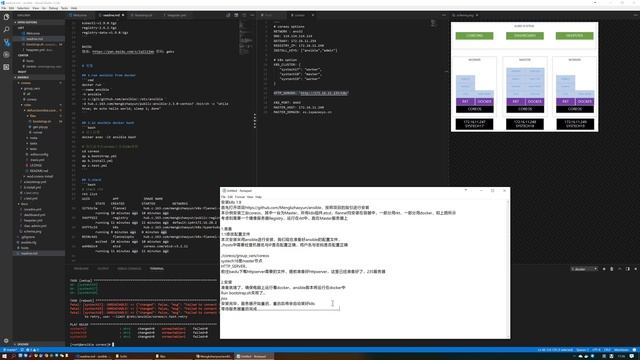Image resolution: width=640 pixels, height=360 pixels.
Task: Switch to the PROBLEMS panel tab
Action: coord(81,269)
